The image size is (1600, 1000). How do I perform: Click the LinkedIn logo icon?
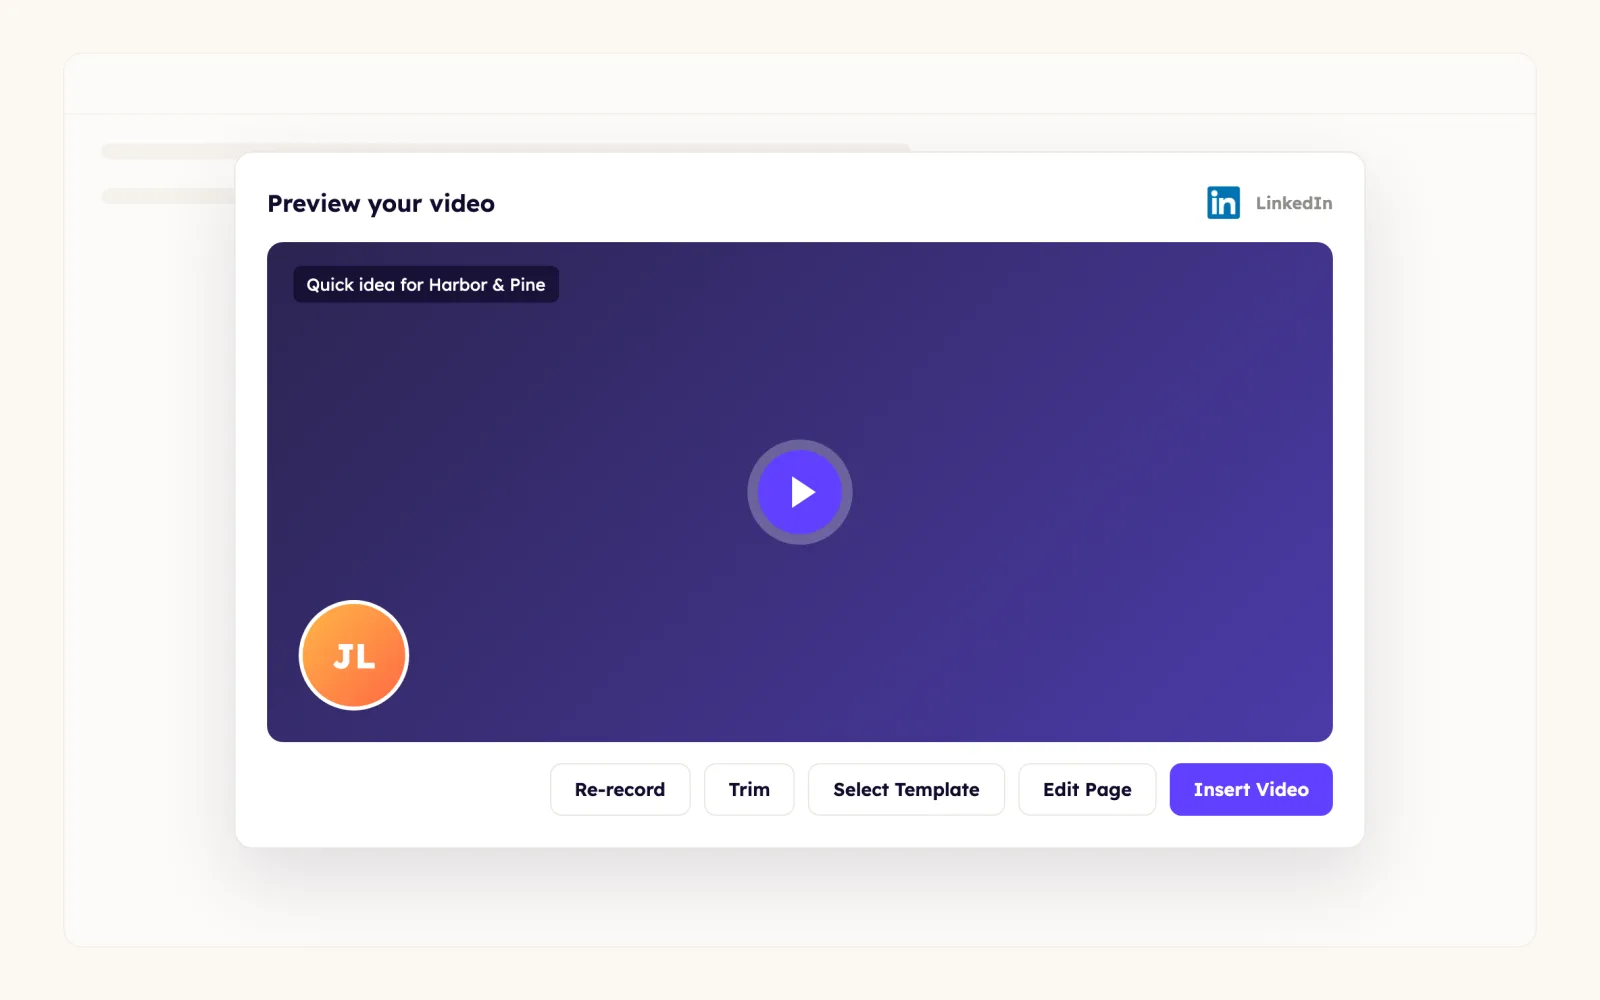pos(1223,203)
